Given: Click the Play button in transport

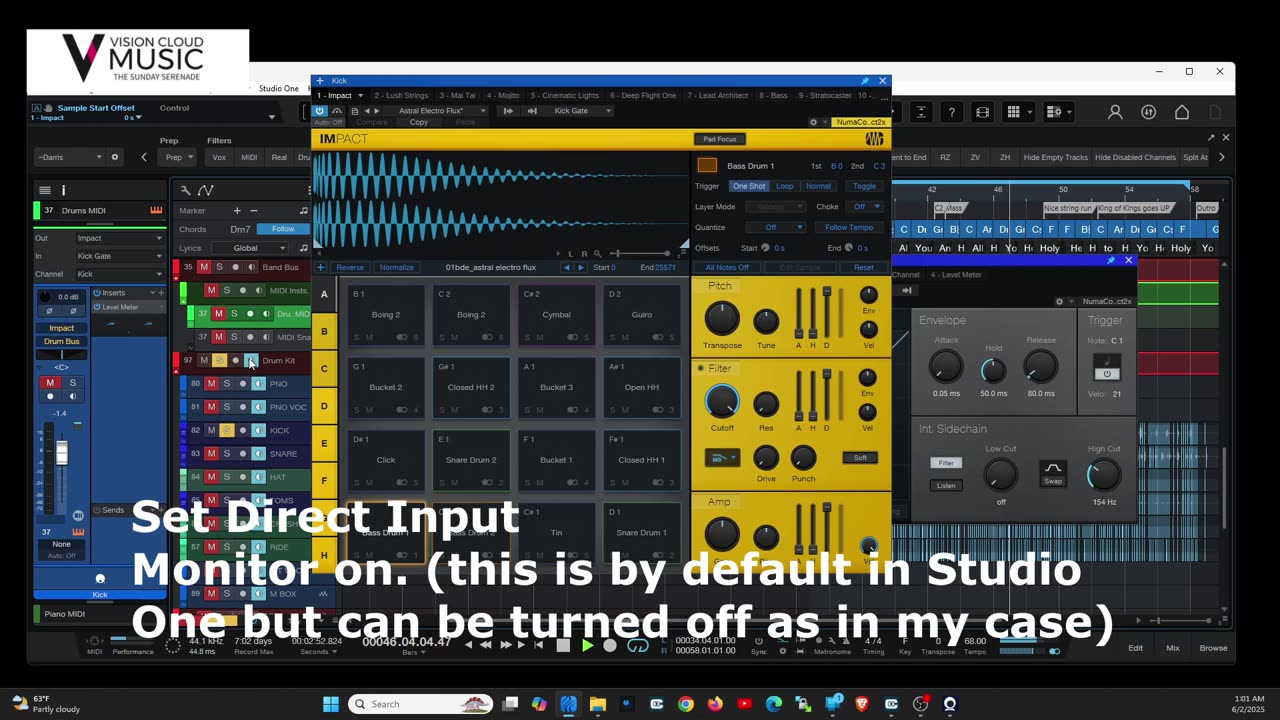Looking at the screenshot, I should pos(587,645).
